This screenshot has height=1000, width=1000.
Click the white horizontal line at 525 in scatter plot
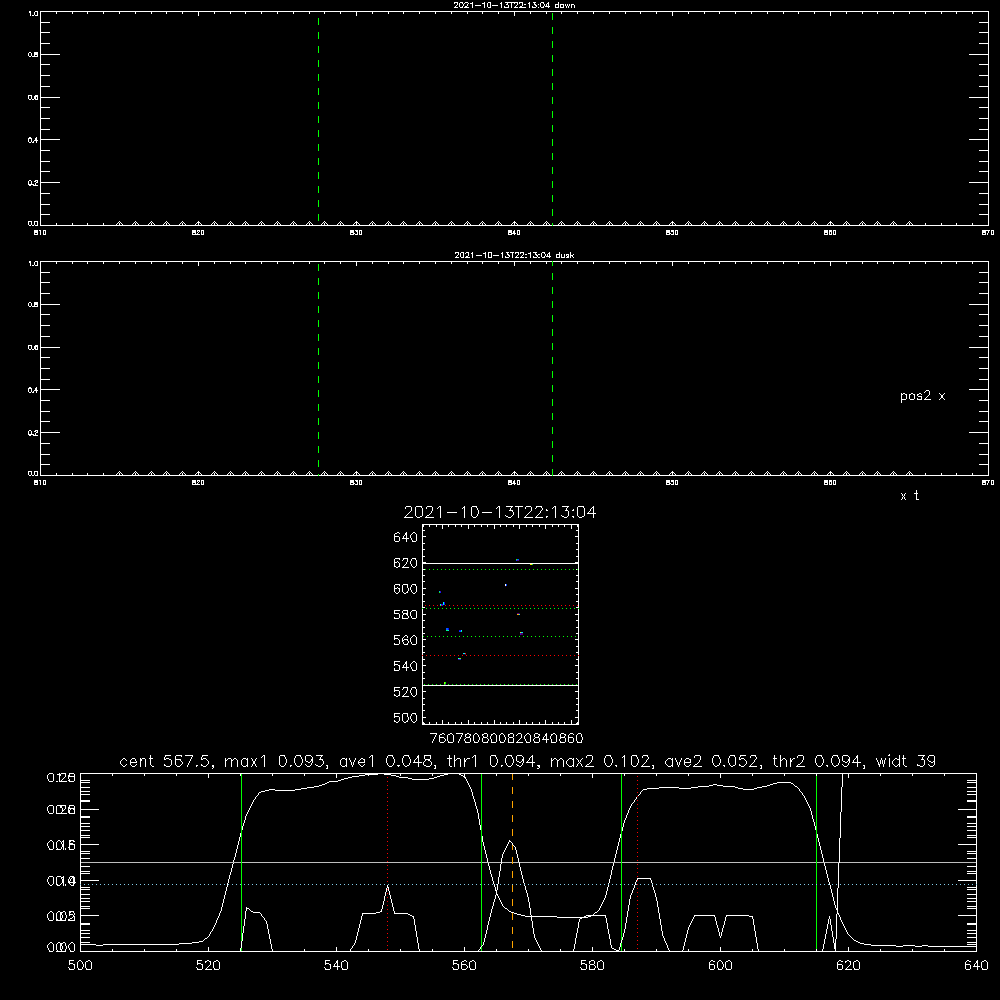tap(500, 686)
